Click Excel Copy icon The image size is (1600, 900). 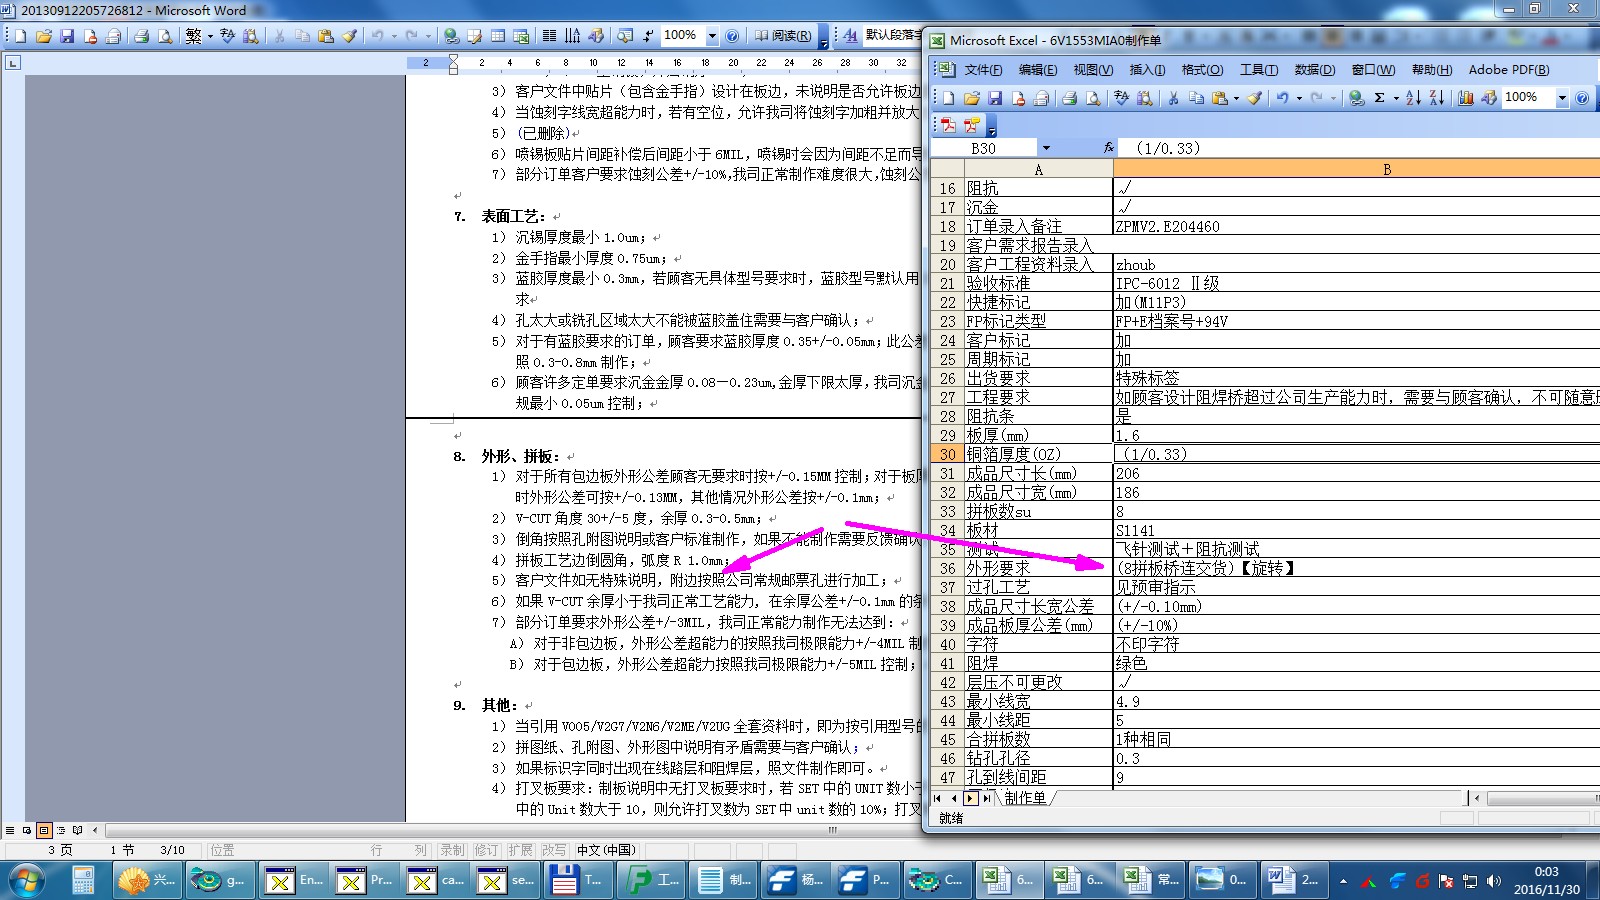1196,98
